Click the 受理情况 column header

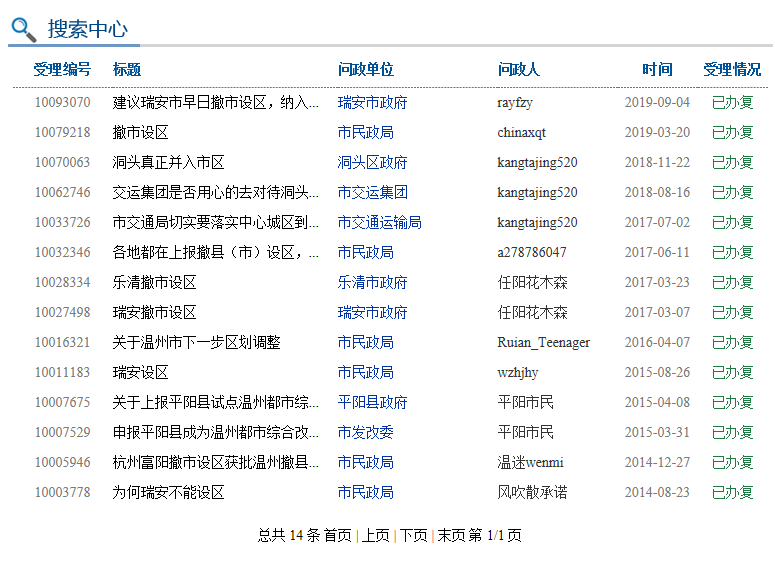[732, 70]
